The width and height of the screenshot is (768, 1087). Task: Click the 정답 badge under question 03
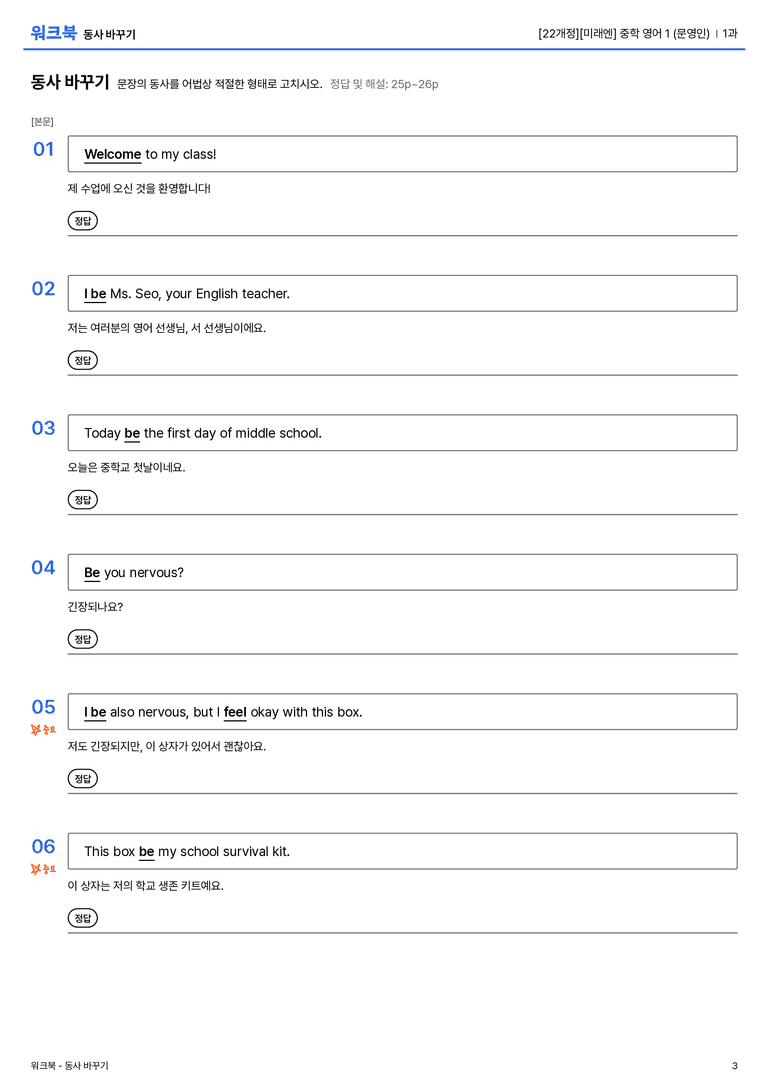click(x=82, y=499)
